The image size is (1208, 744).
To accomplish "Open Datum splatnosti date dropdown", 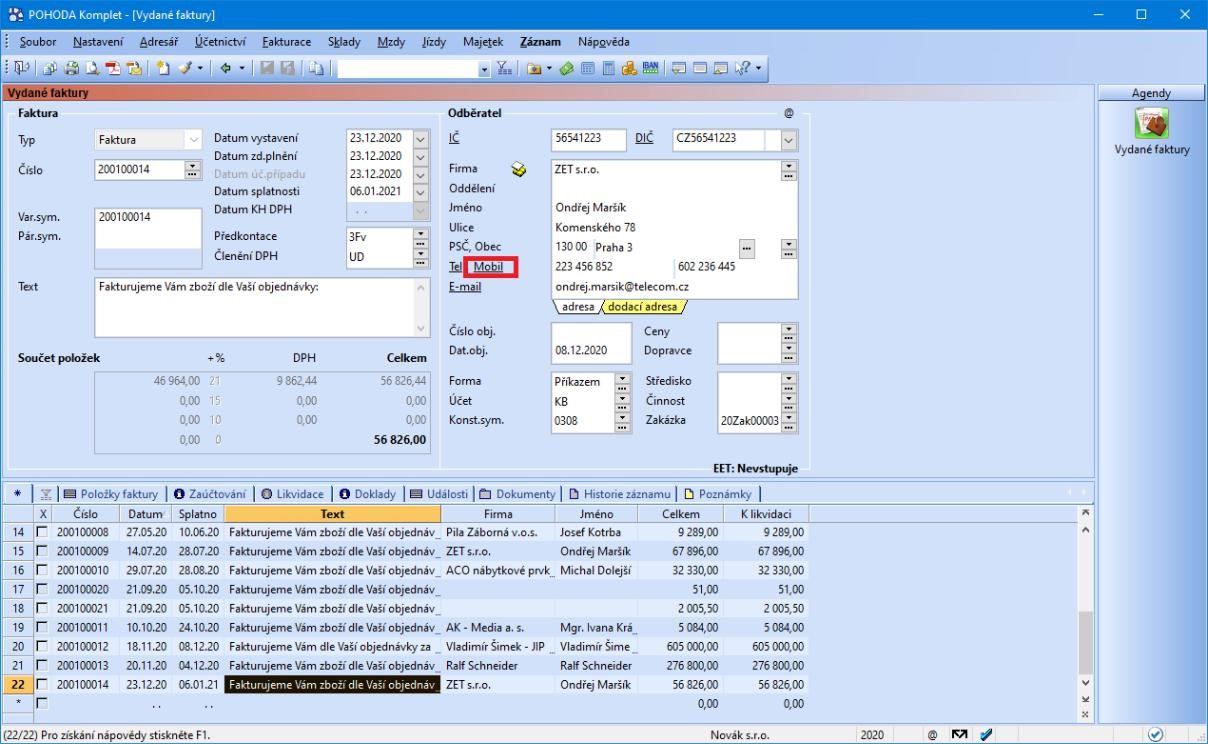I will [419, 191].
